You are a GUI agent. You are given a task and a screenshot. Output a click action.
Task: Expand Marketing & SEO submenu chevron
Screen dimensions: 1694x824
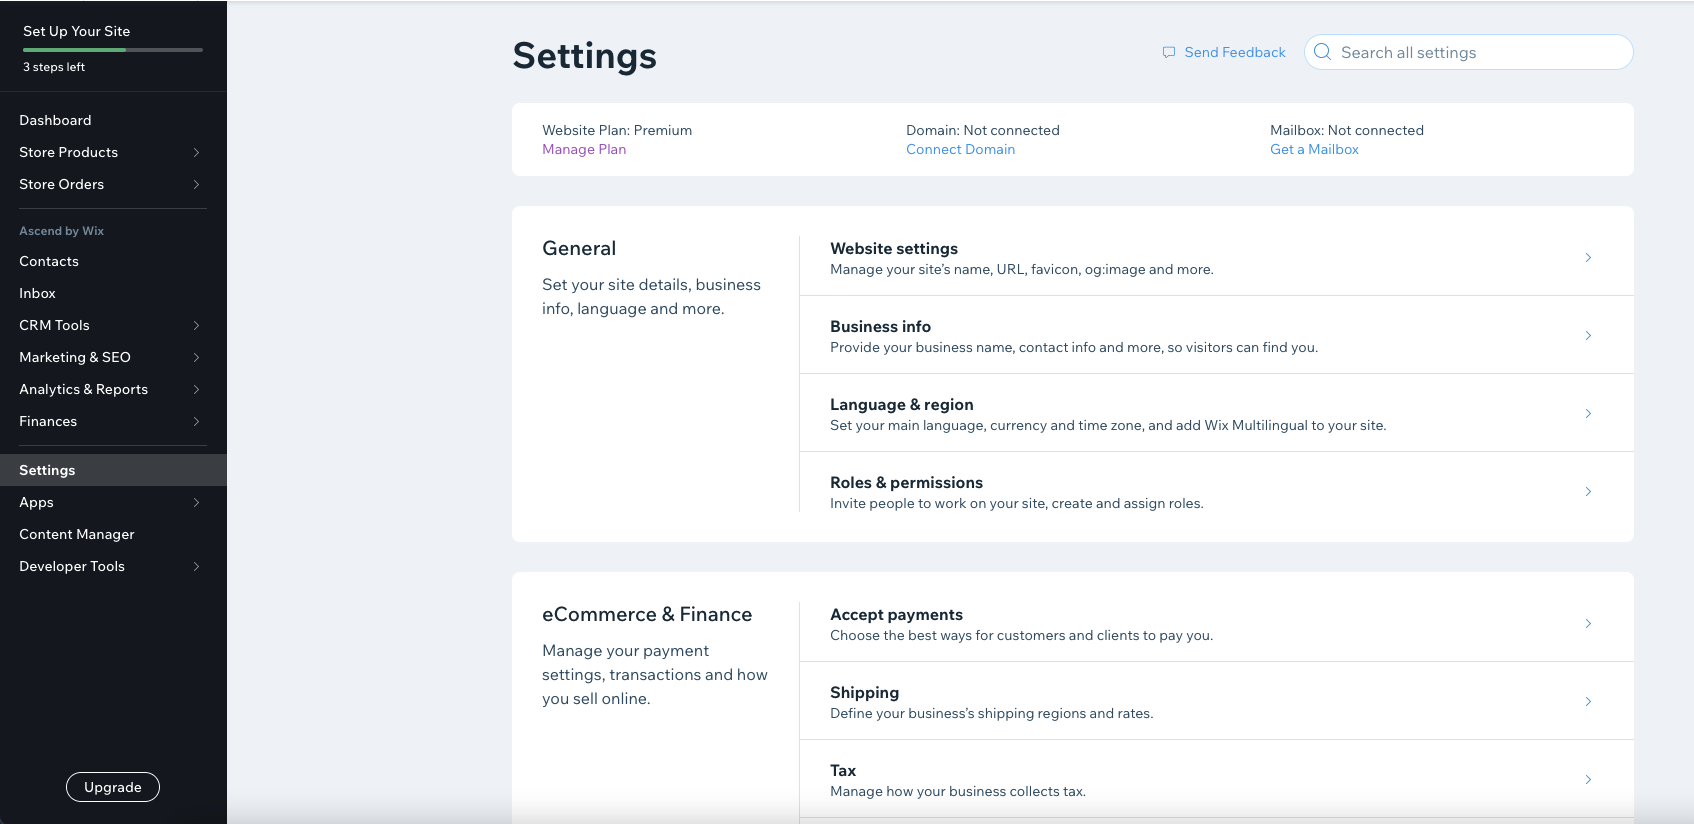(x=196, y=357)
